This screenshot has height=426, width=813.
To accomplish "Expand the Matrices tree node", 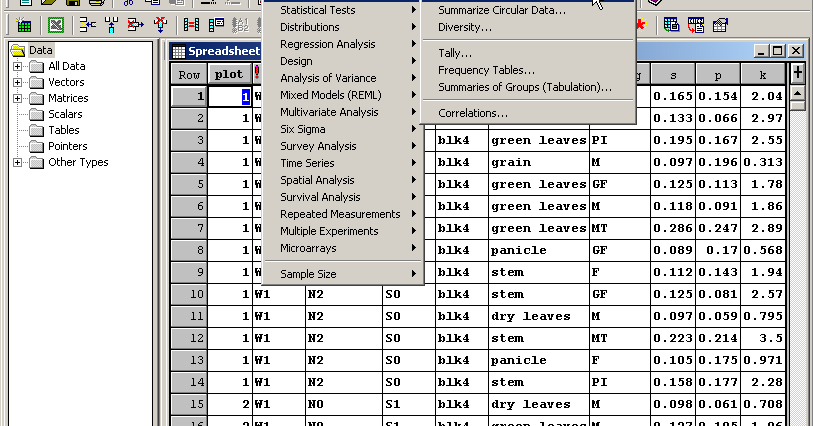I will (x=18, y=98).
